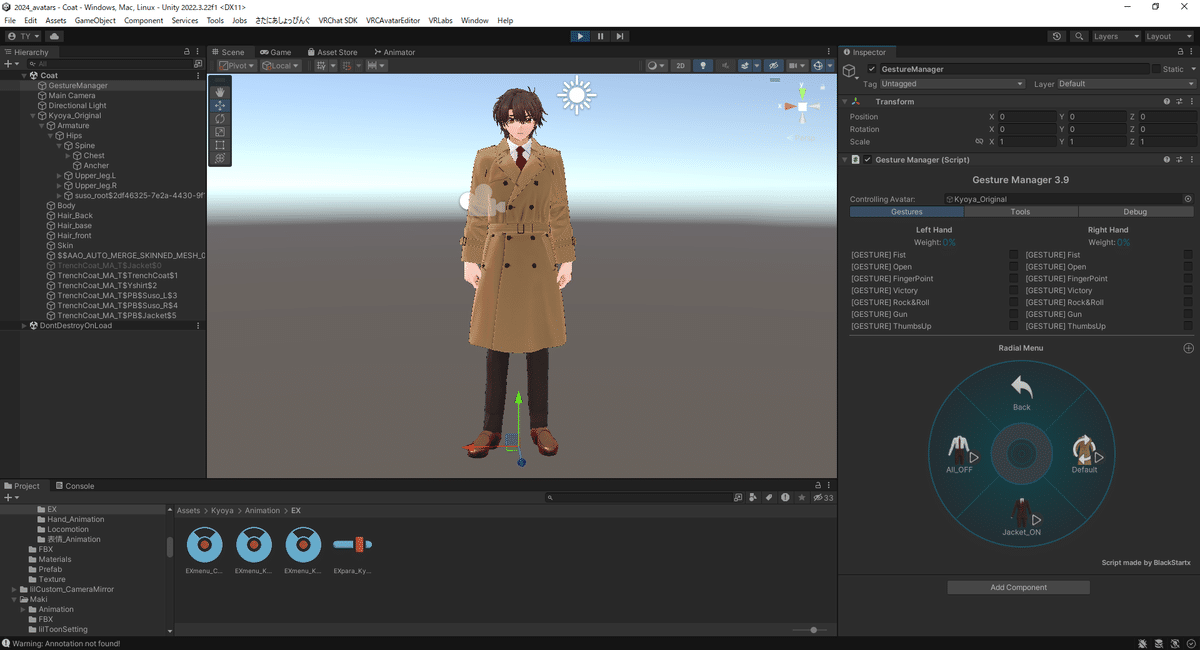
Task: Enable the left hand [GESTURE] Fist checkbox
Action: click(x=1013, y=255)
